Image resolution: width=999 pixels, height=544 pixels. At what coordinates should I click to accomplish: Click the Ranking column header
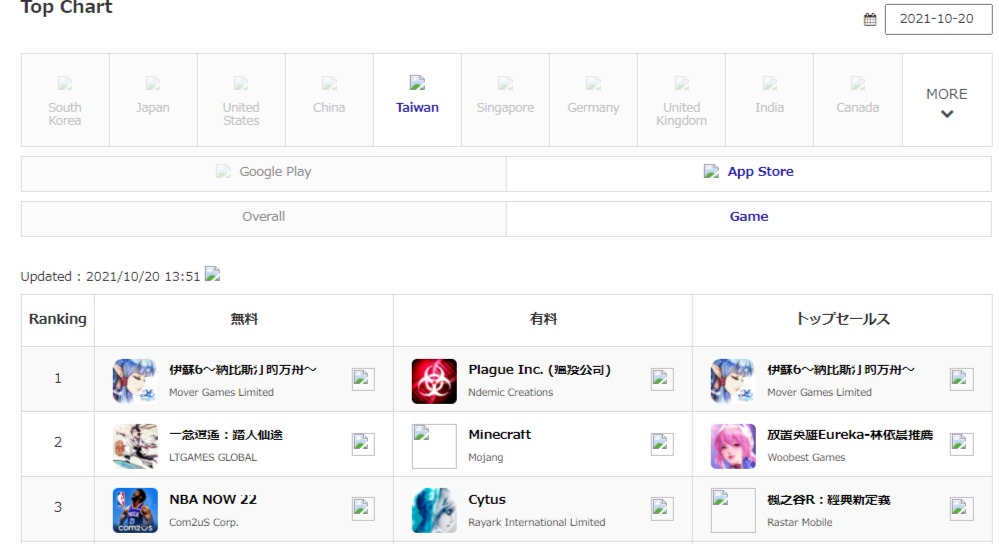click(58, 320)
